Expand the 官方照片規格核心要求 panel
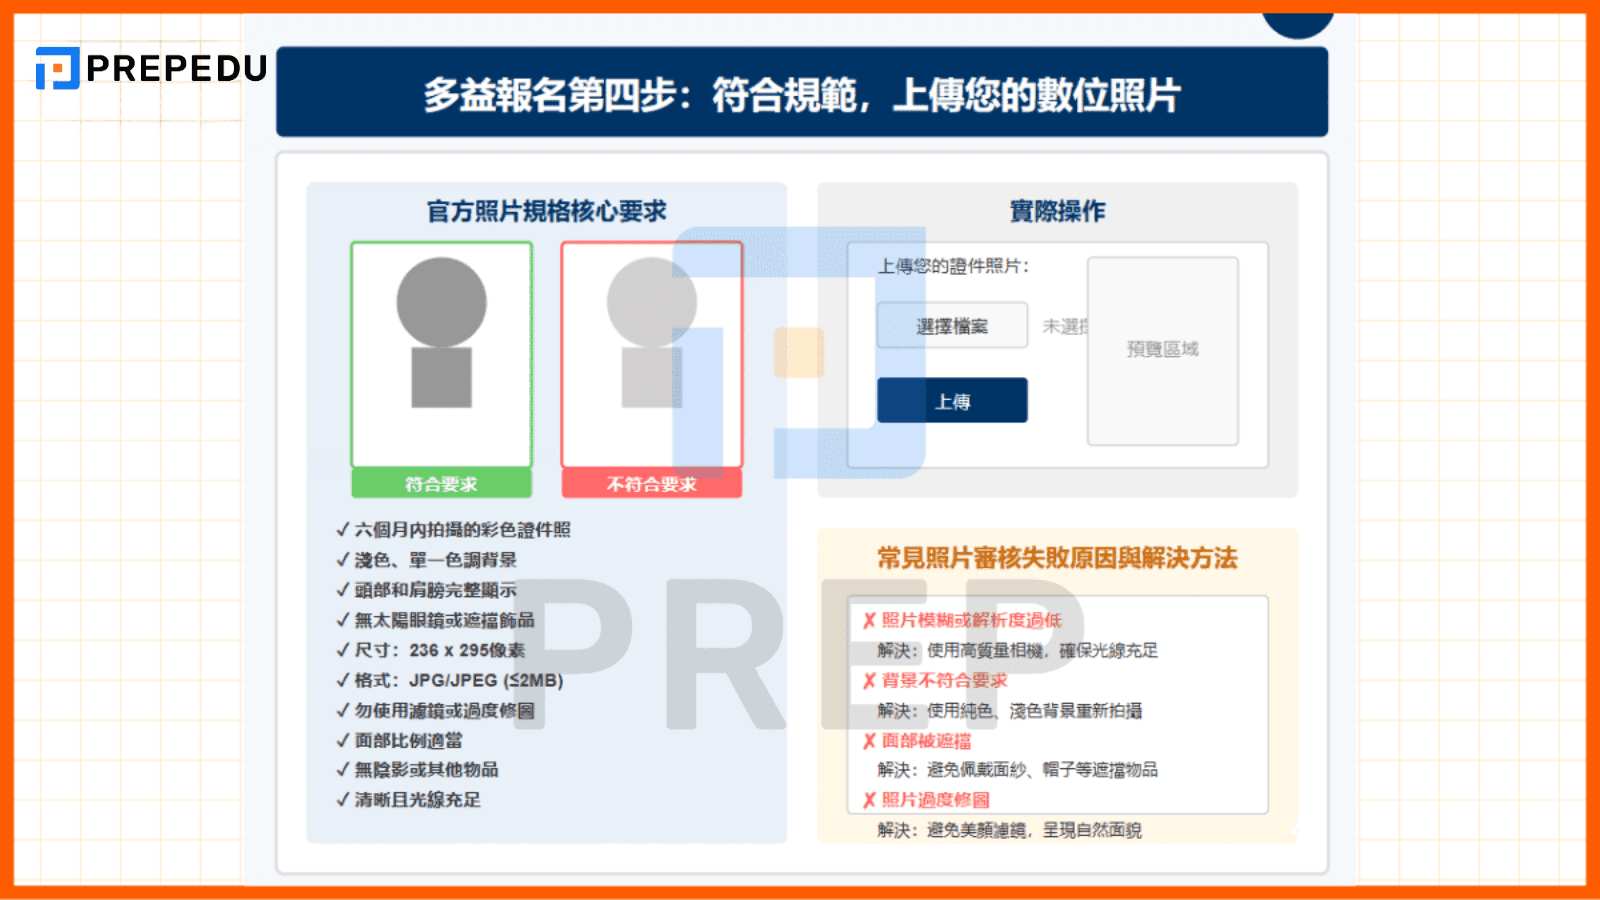Image resolution: width=1600 pixels, height=900 pixels. tap(547, 211)
